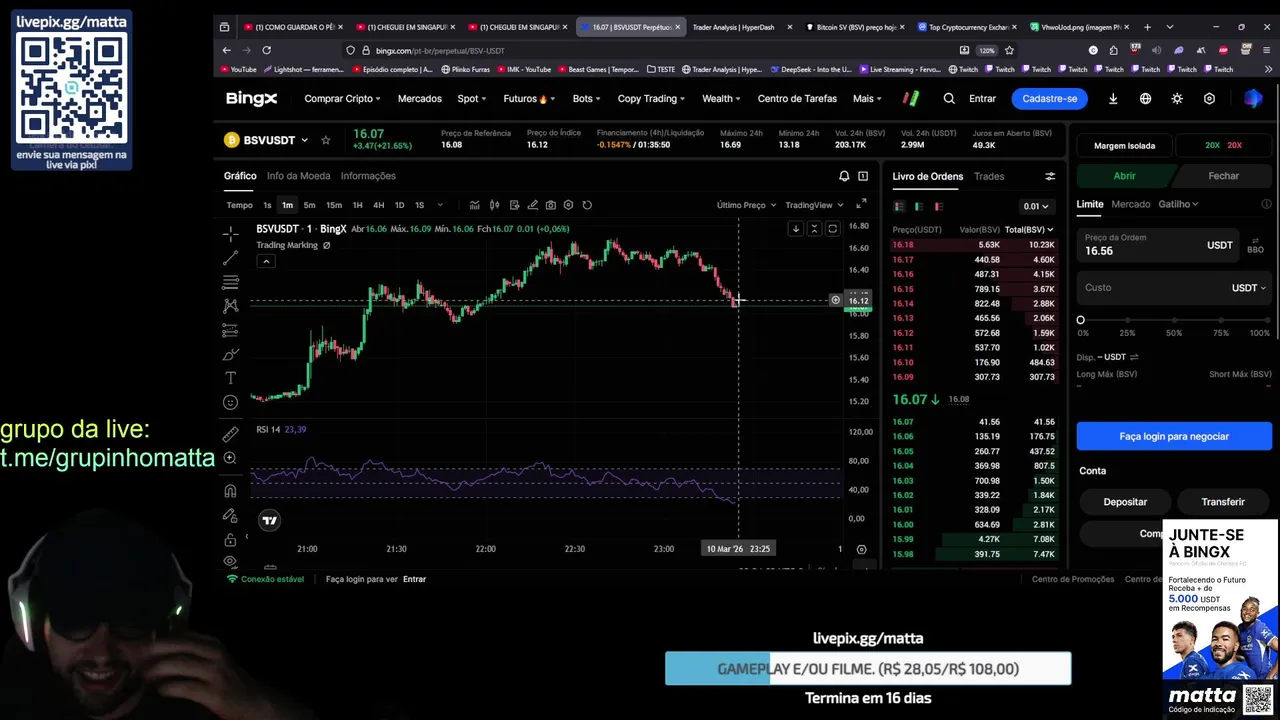
Task: Expand the Comprar Cripto menu
Action: pos(342,99)
